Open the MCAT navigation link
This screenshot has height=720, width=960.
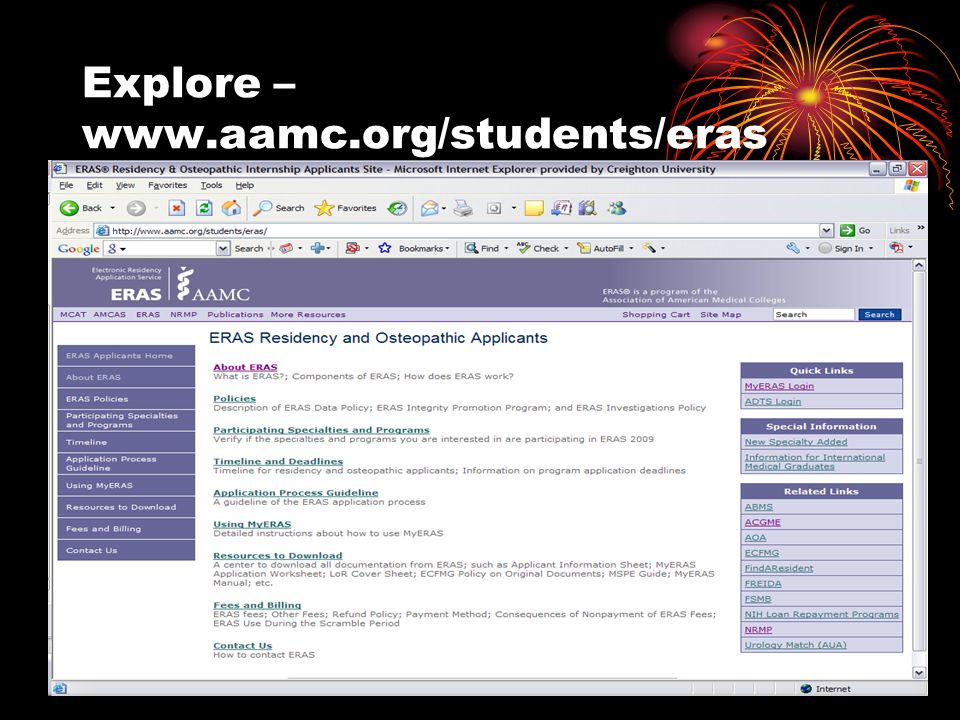click(x=73, y=314)
